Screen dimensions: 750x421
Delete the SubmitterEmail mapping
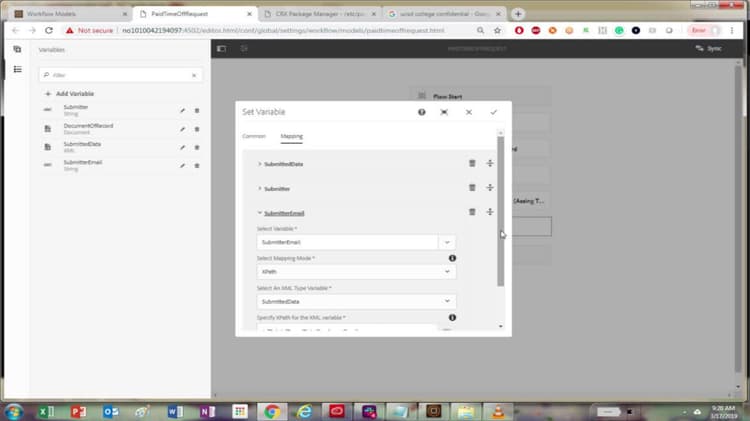click(472, 211)
